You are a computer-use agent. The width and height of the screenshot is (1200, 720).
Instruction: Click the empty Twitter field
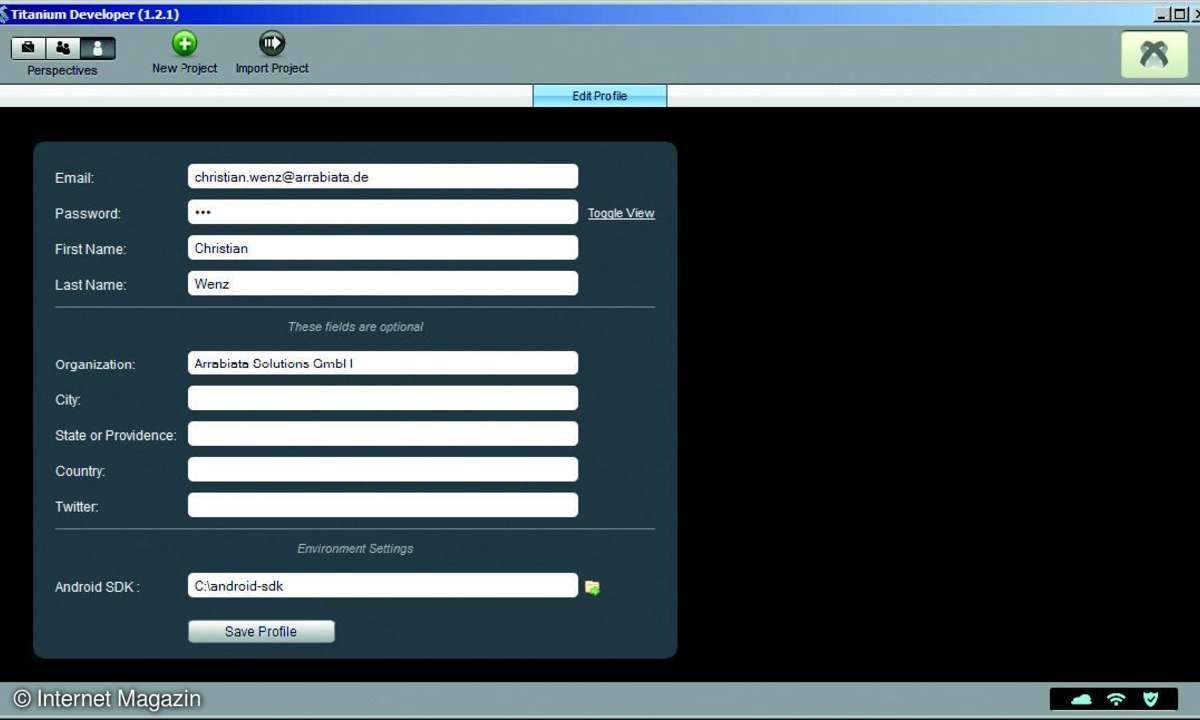383,505
